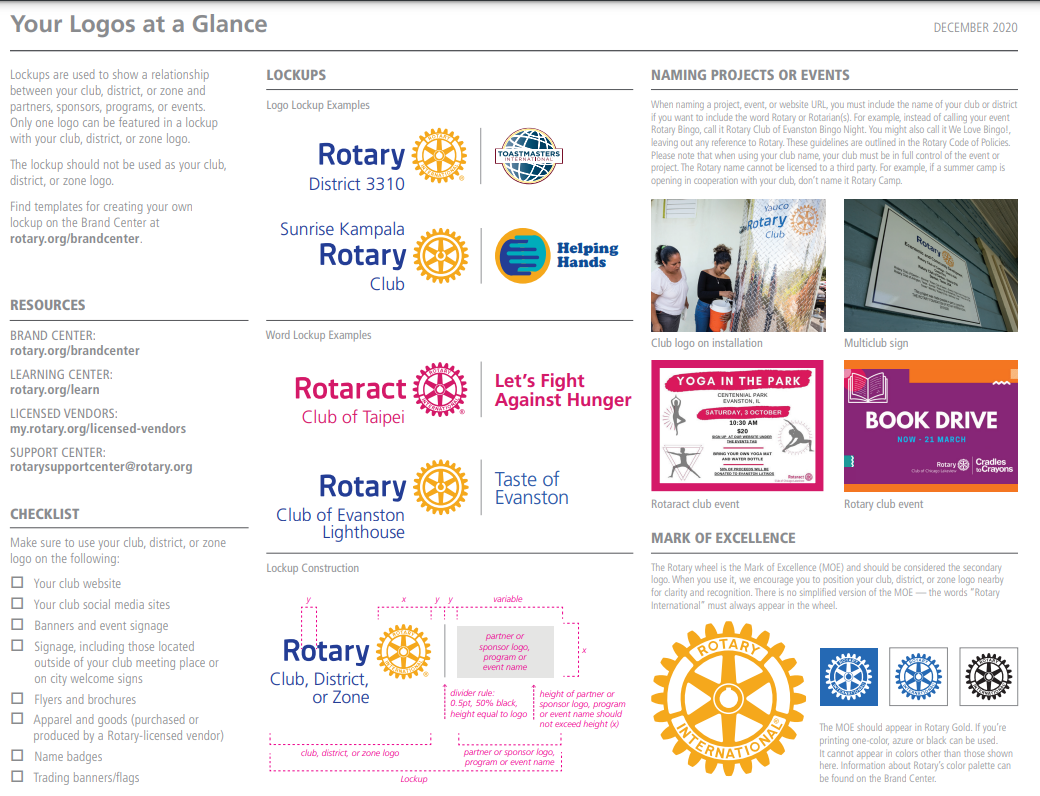Click the Yoga in the Park event poster
The image size is (1040, 796).
pyautogui.click(x=738, y=426)
